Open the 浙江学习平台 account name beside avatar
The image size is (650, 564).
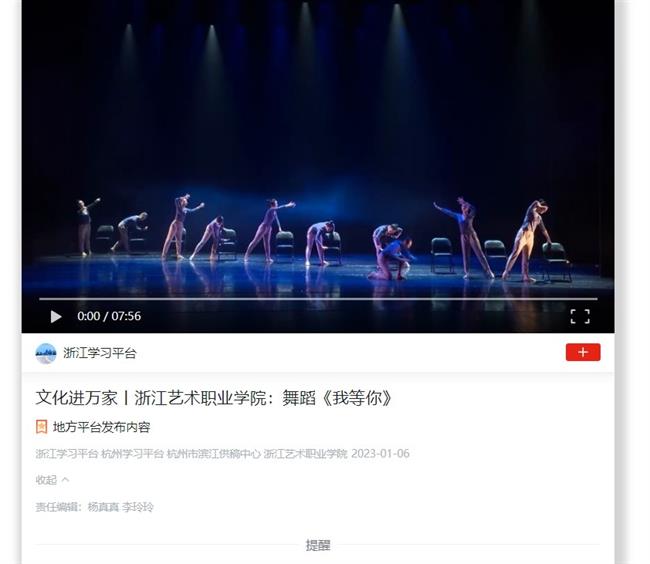click(x=99, y=353)
